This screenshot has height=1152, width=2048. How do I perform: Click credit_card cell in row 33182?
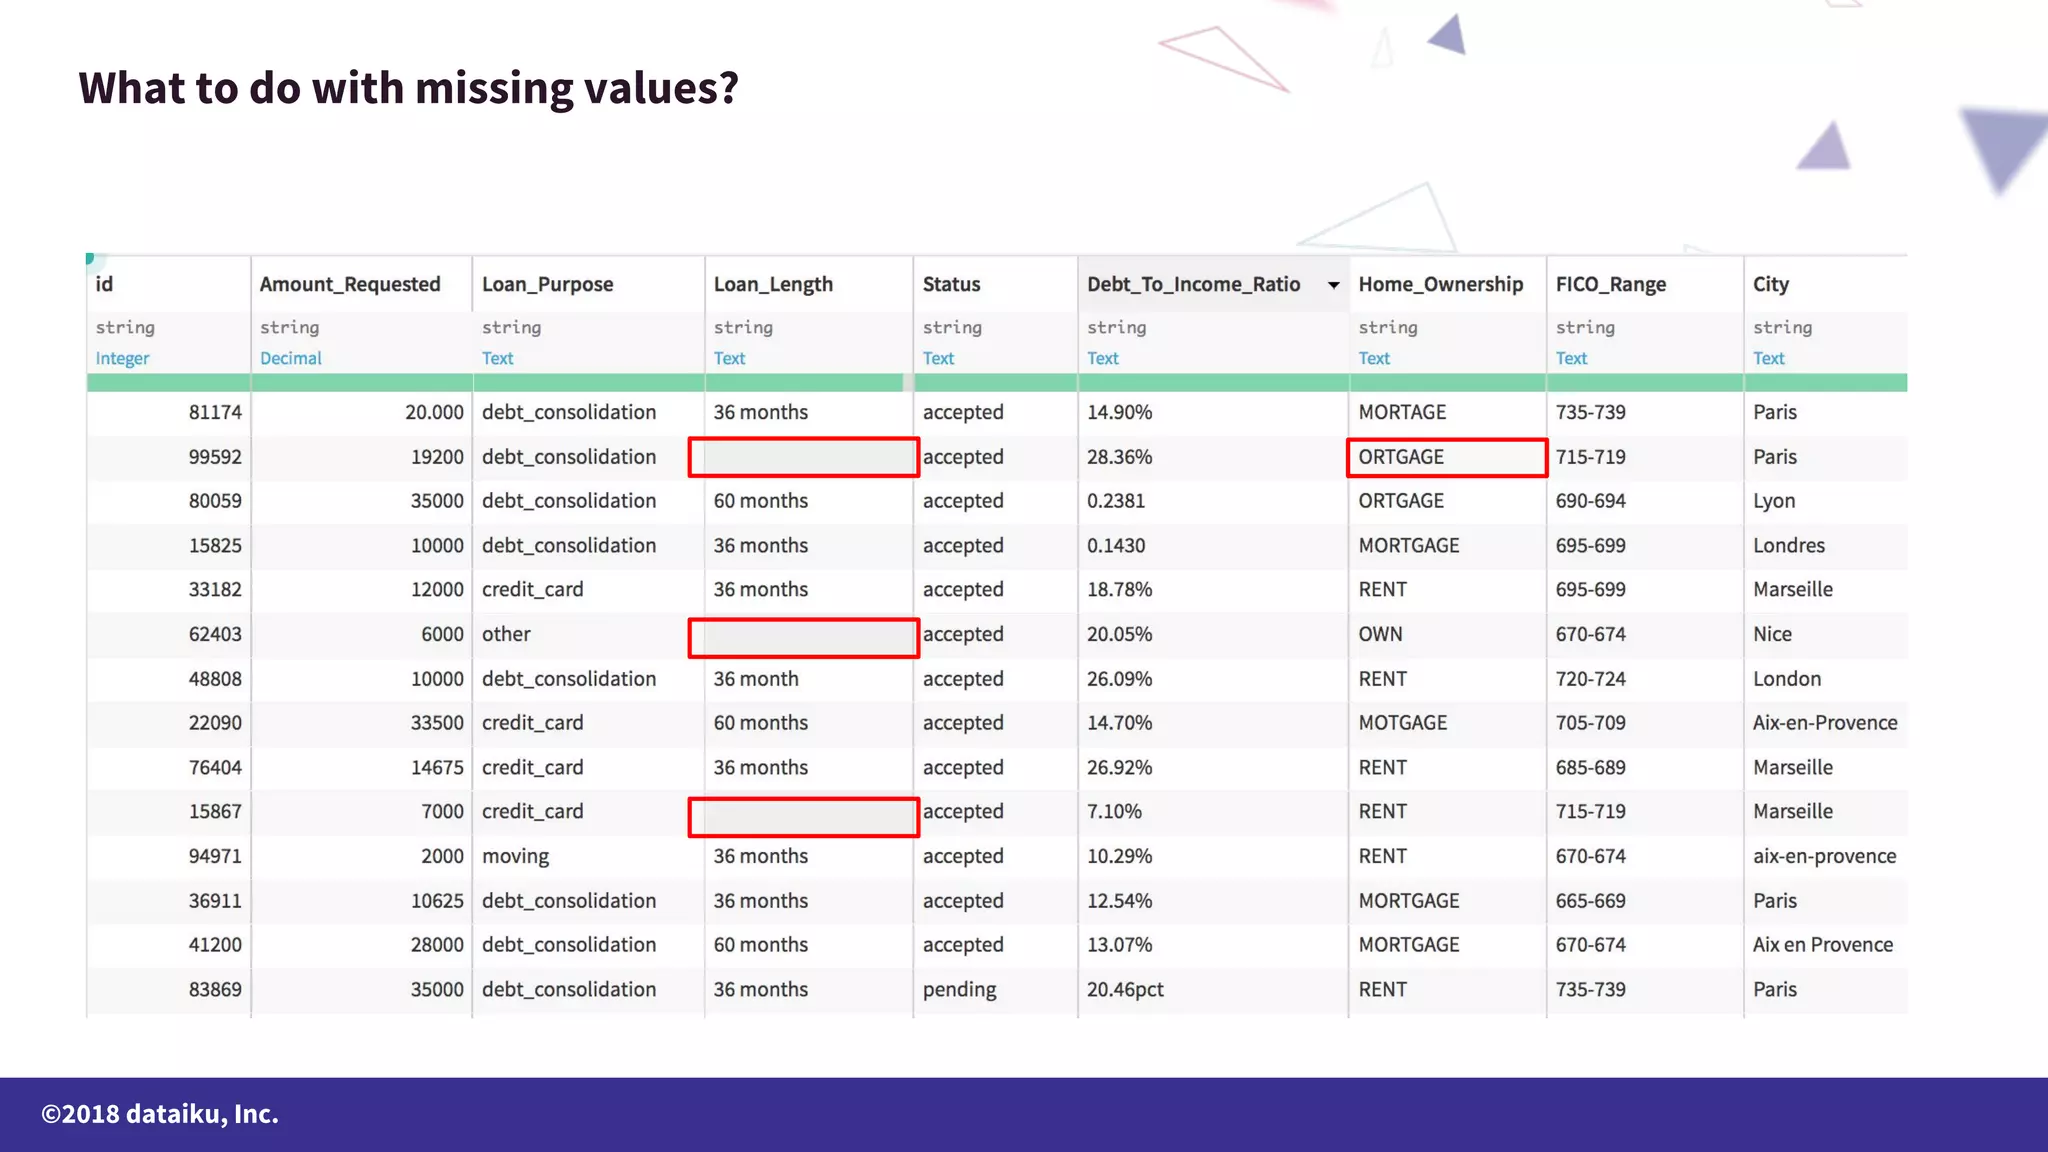point(532,590)
